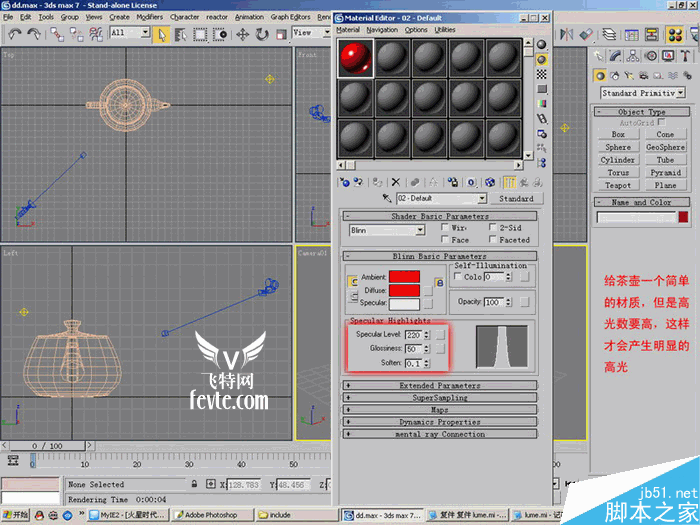Image resolution: width=700 pixels, height=525 pixels.
Task: Expand the Dynamics Properties rollout
Action: [x=440, y=421]
